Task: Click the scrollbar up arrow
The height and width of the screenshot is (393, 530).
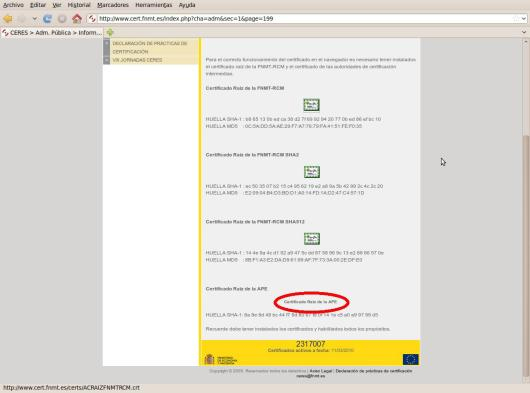Action: [x=525, y=42]
